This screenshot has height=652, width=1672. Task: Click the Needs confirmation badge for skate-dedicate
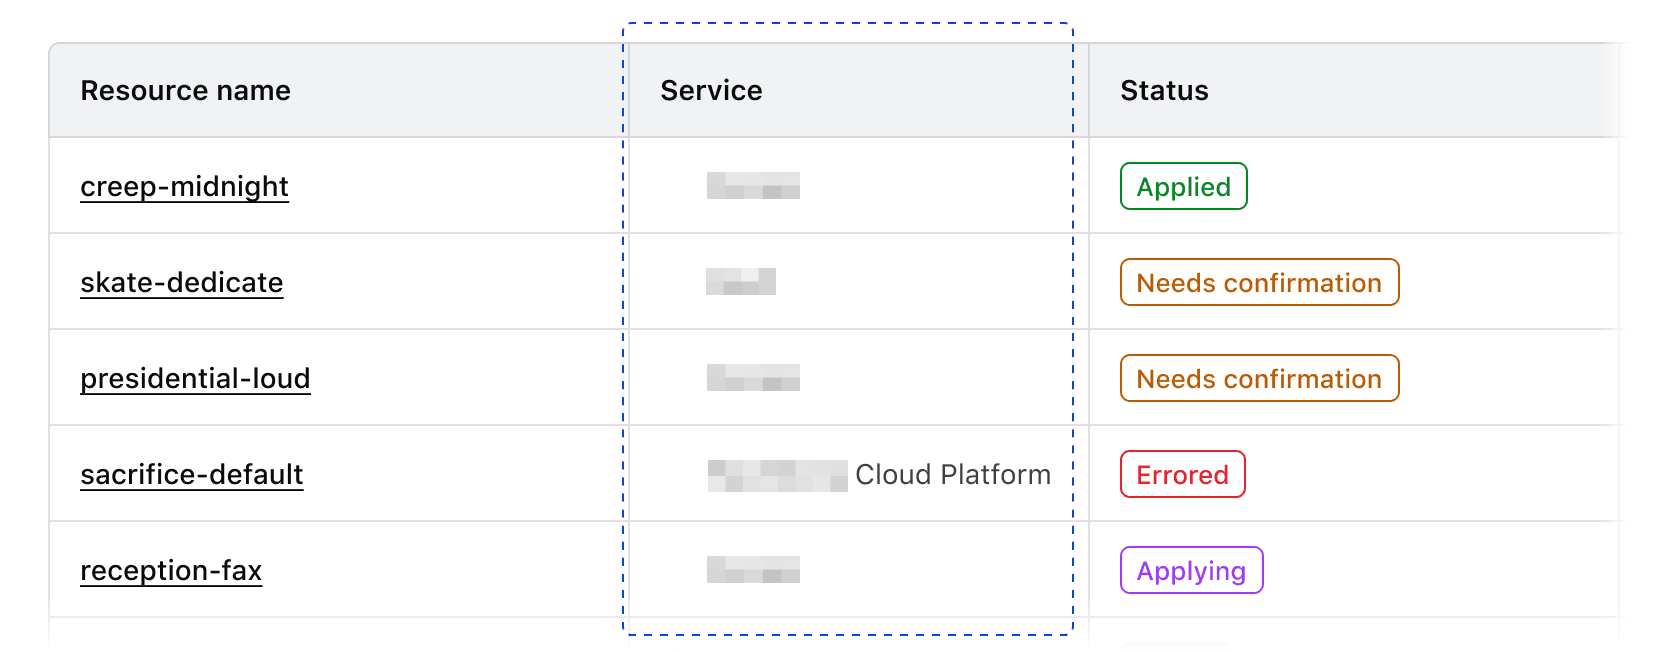point(1259,283)
